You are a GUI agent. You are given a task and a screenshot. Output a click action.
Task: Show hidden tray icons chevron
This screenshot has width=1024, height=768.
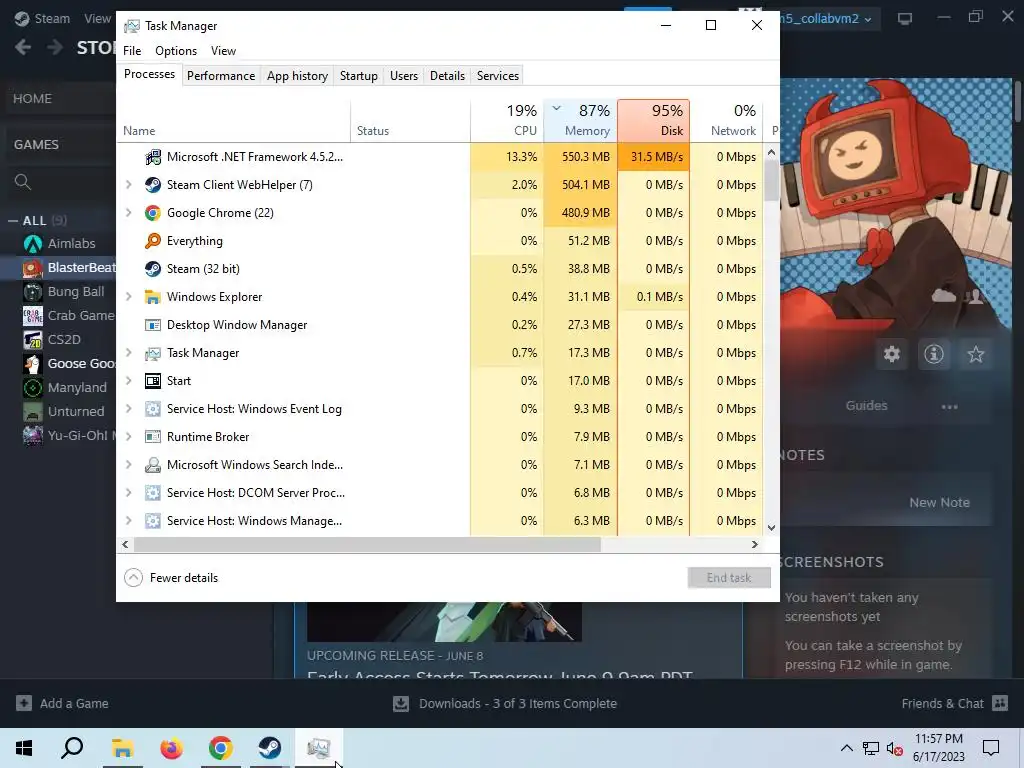tap(846, 748)
